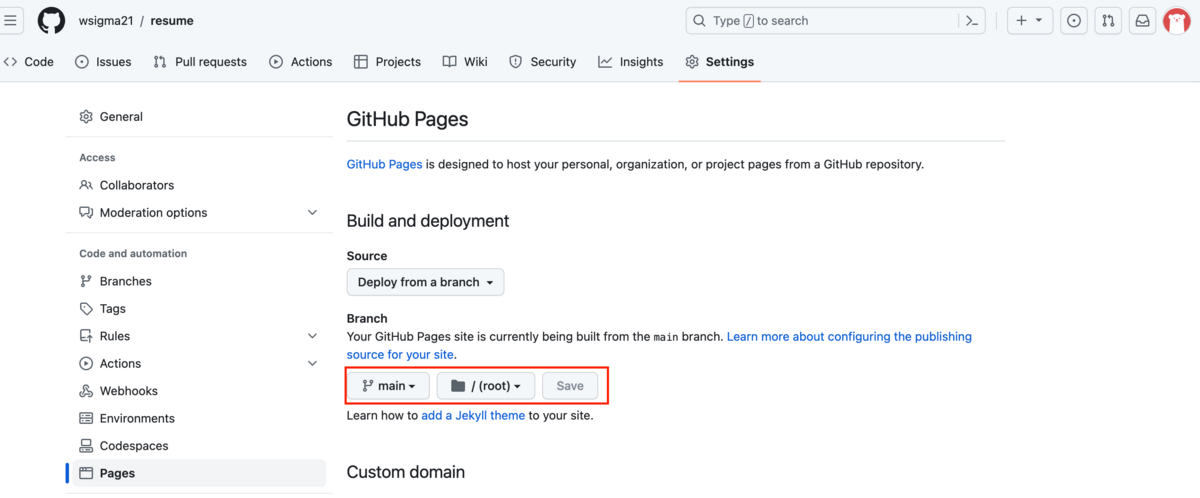Open the / (root) folder dropdown

pyautogui.click(x=486, y=386)
